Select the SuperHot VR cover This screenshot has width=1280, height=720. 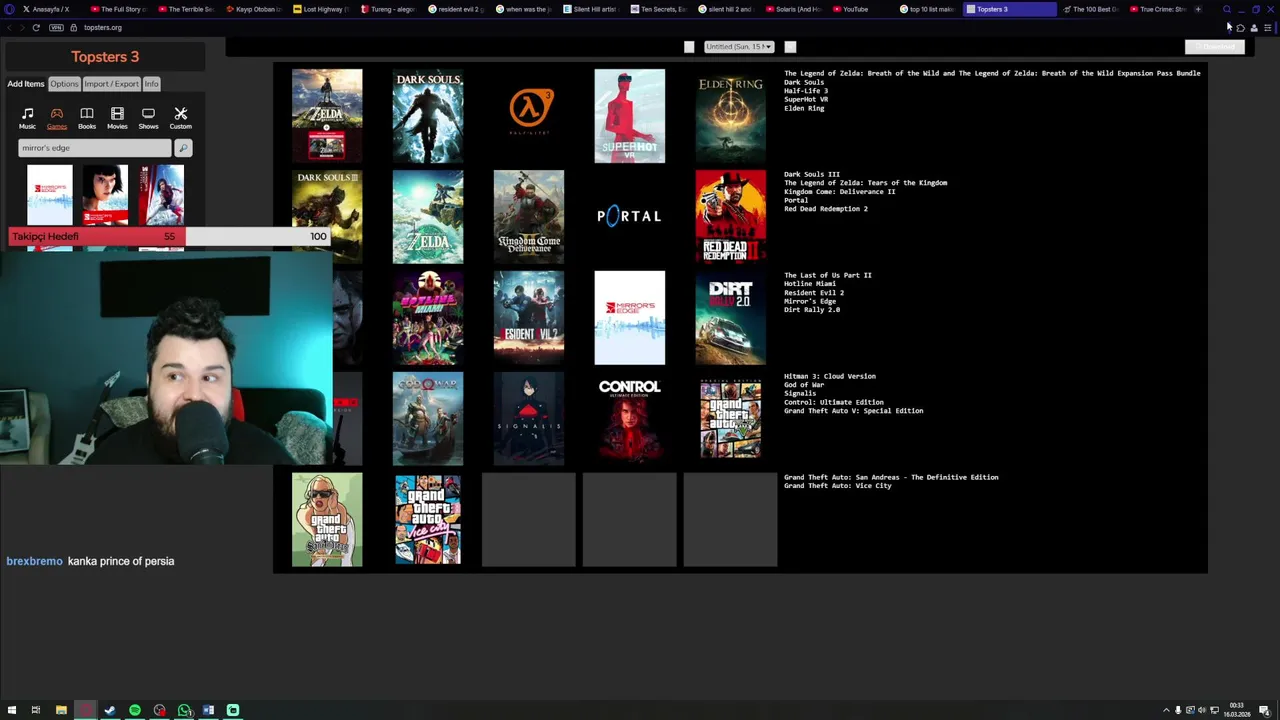coord(629,116)
